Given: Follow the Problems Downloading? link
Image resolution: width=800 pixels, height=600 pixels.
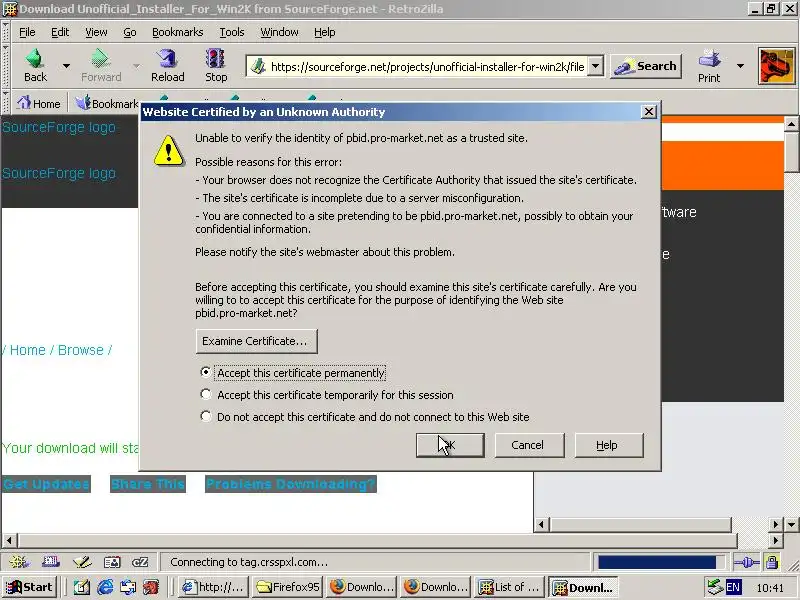Looking at the screenshot, I should (291, 484).
